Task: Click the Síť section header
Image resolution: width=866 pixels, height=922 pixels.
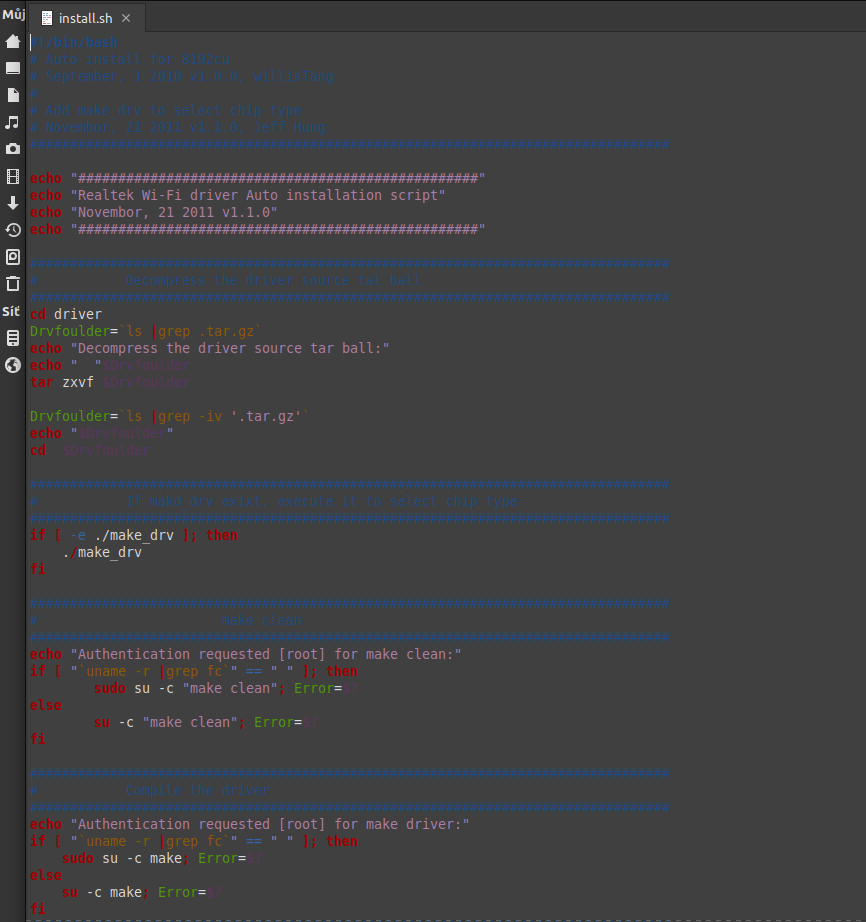Action: pos(11,311)
